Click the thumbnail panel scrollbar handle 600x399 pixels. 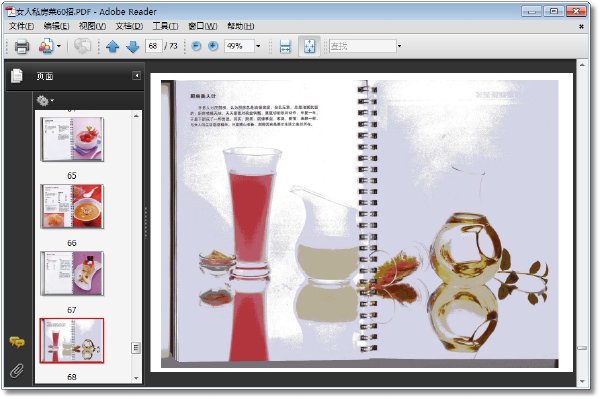[136, 348]
